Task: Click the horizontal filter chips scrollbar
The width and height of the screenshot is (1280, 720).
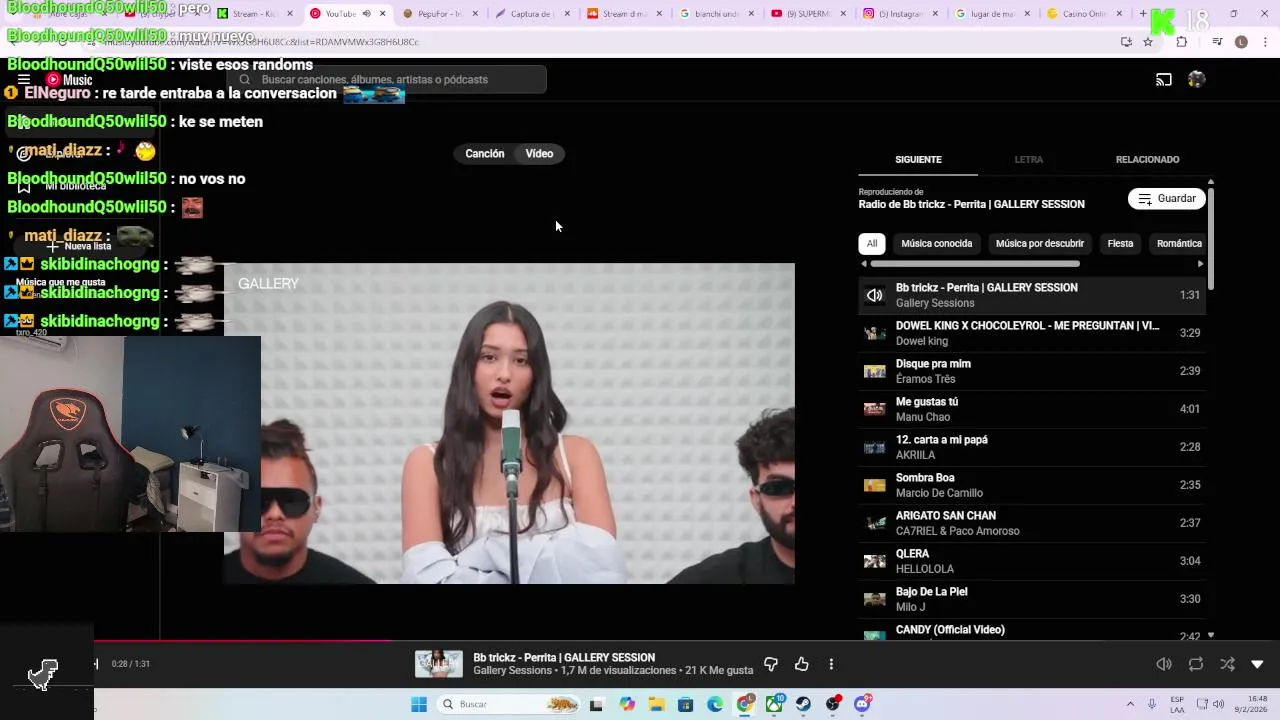Action: click(x=975, y=264)
